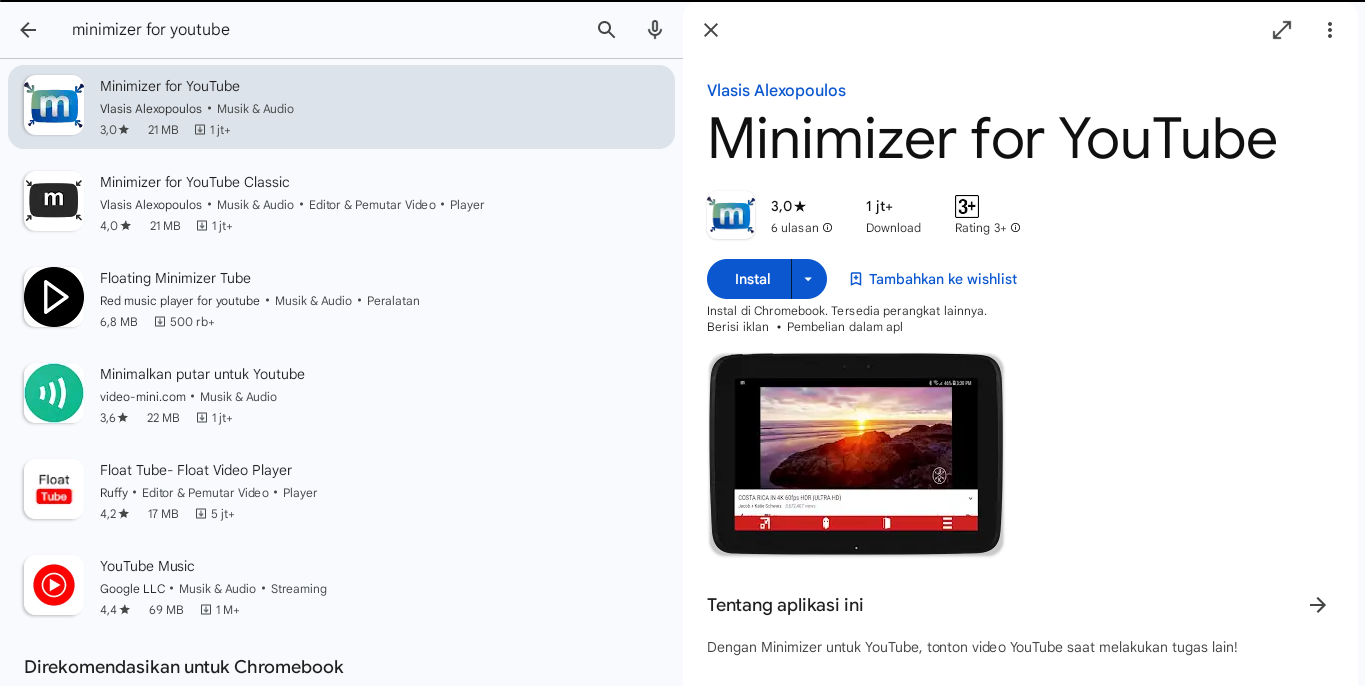This screenshot has height=686, width=1365.
Task: Click Direkomendasikan untuk Chromebook heading
Action: coord(184,667)
